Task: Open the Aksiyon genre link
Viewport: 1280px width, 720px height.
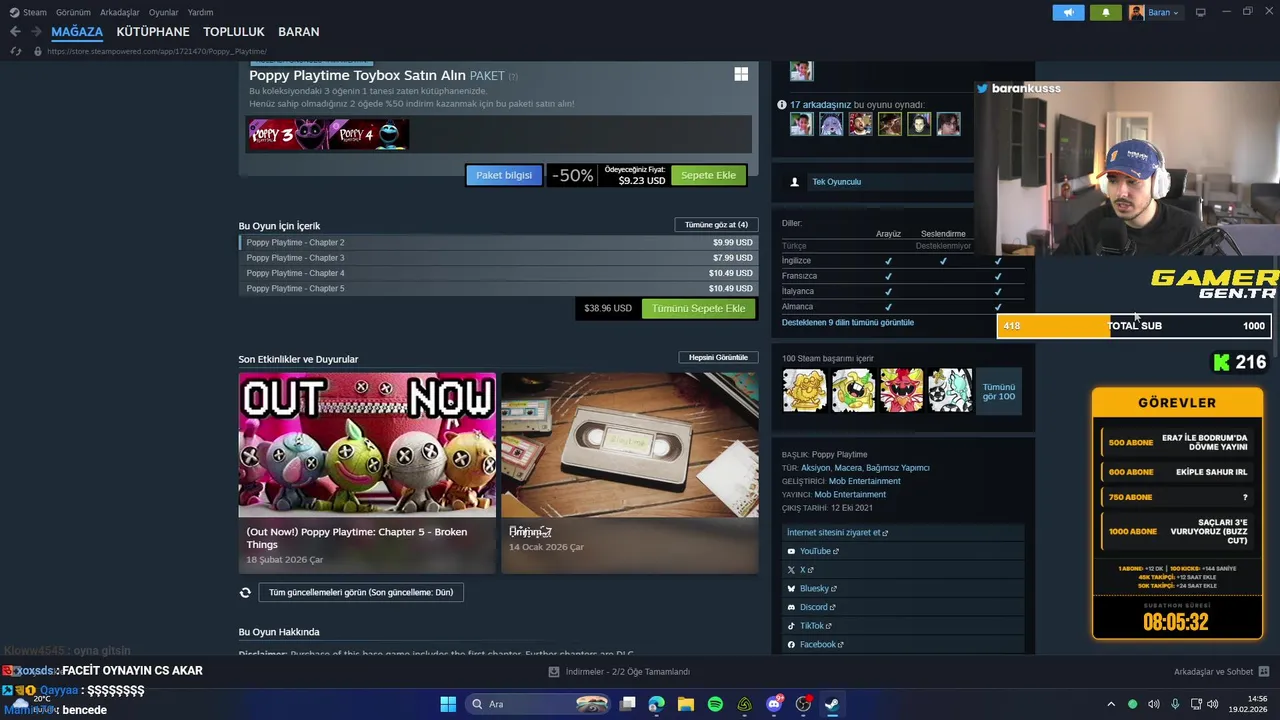Action: tap(816, 468)
